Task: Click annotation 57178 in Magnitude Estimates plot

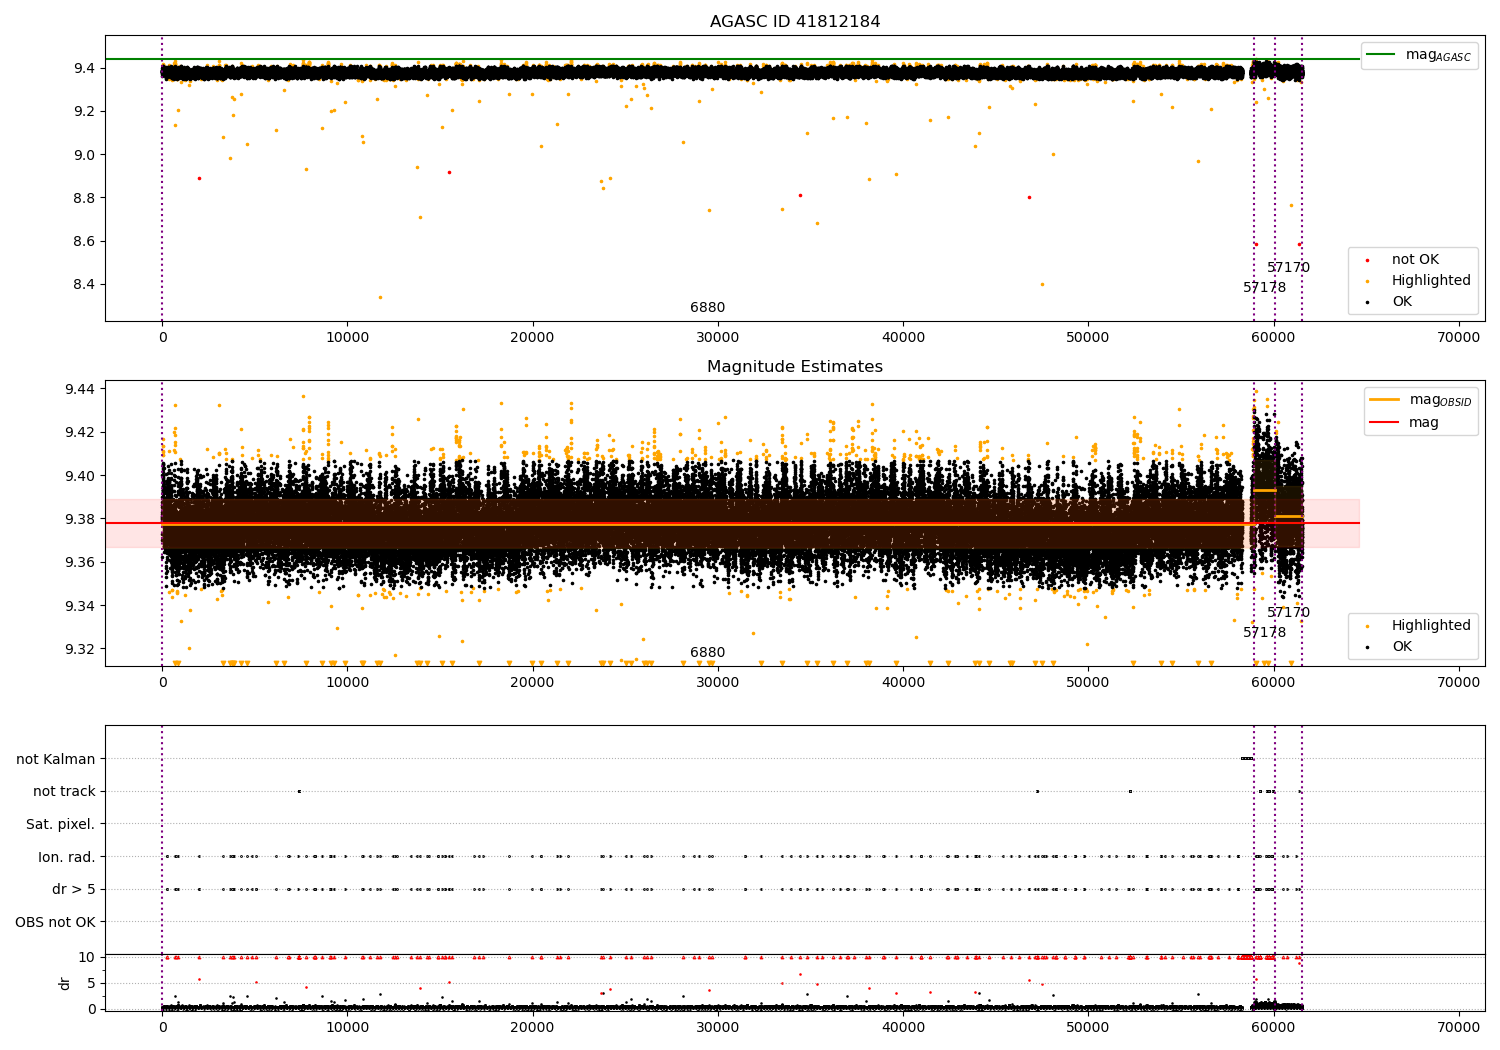Action: pos(1265,633)
